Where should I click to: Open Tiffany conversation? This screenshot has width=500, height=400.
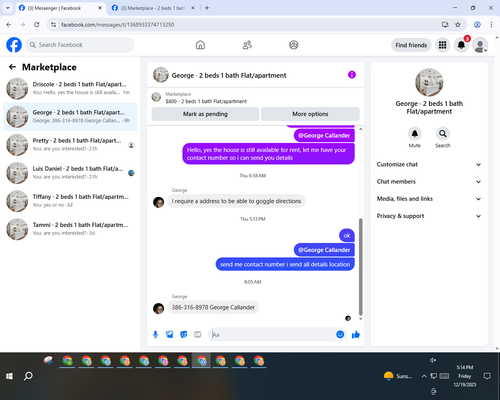tap(70, 201)
